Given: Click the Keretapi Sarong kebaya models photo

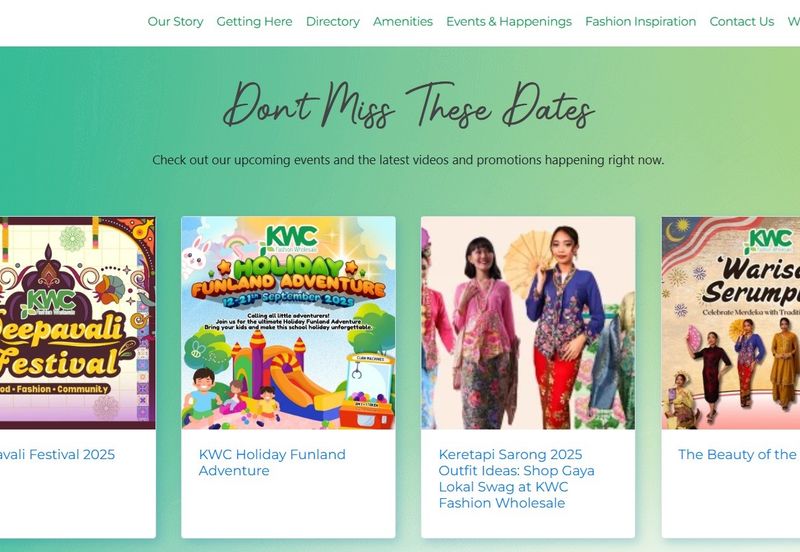Looking at the screenshot, I should (x=528, y=323).
